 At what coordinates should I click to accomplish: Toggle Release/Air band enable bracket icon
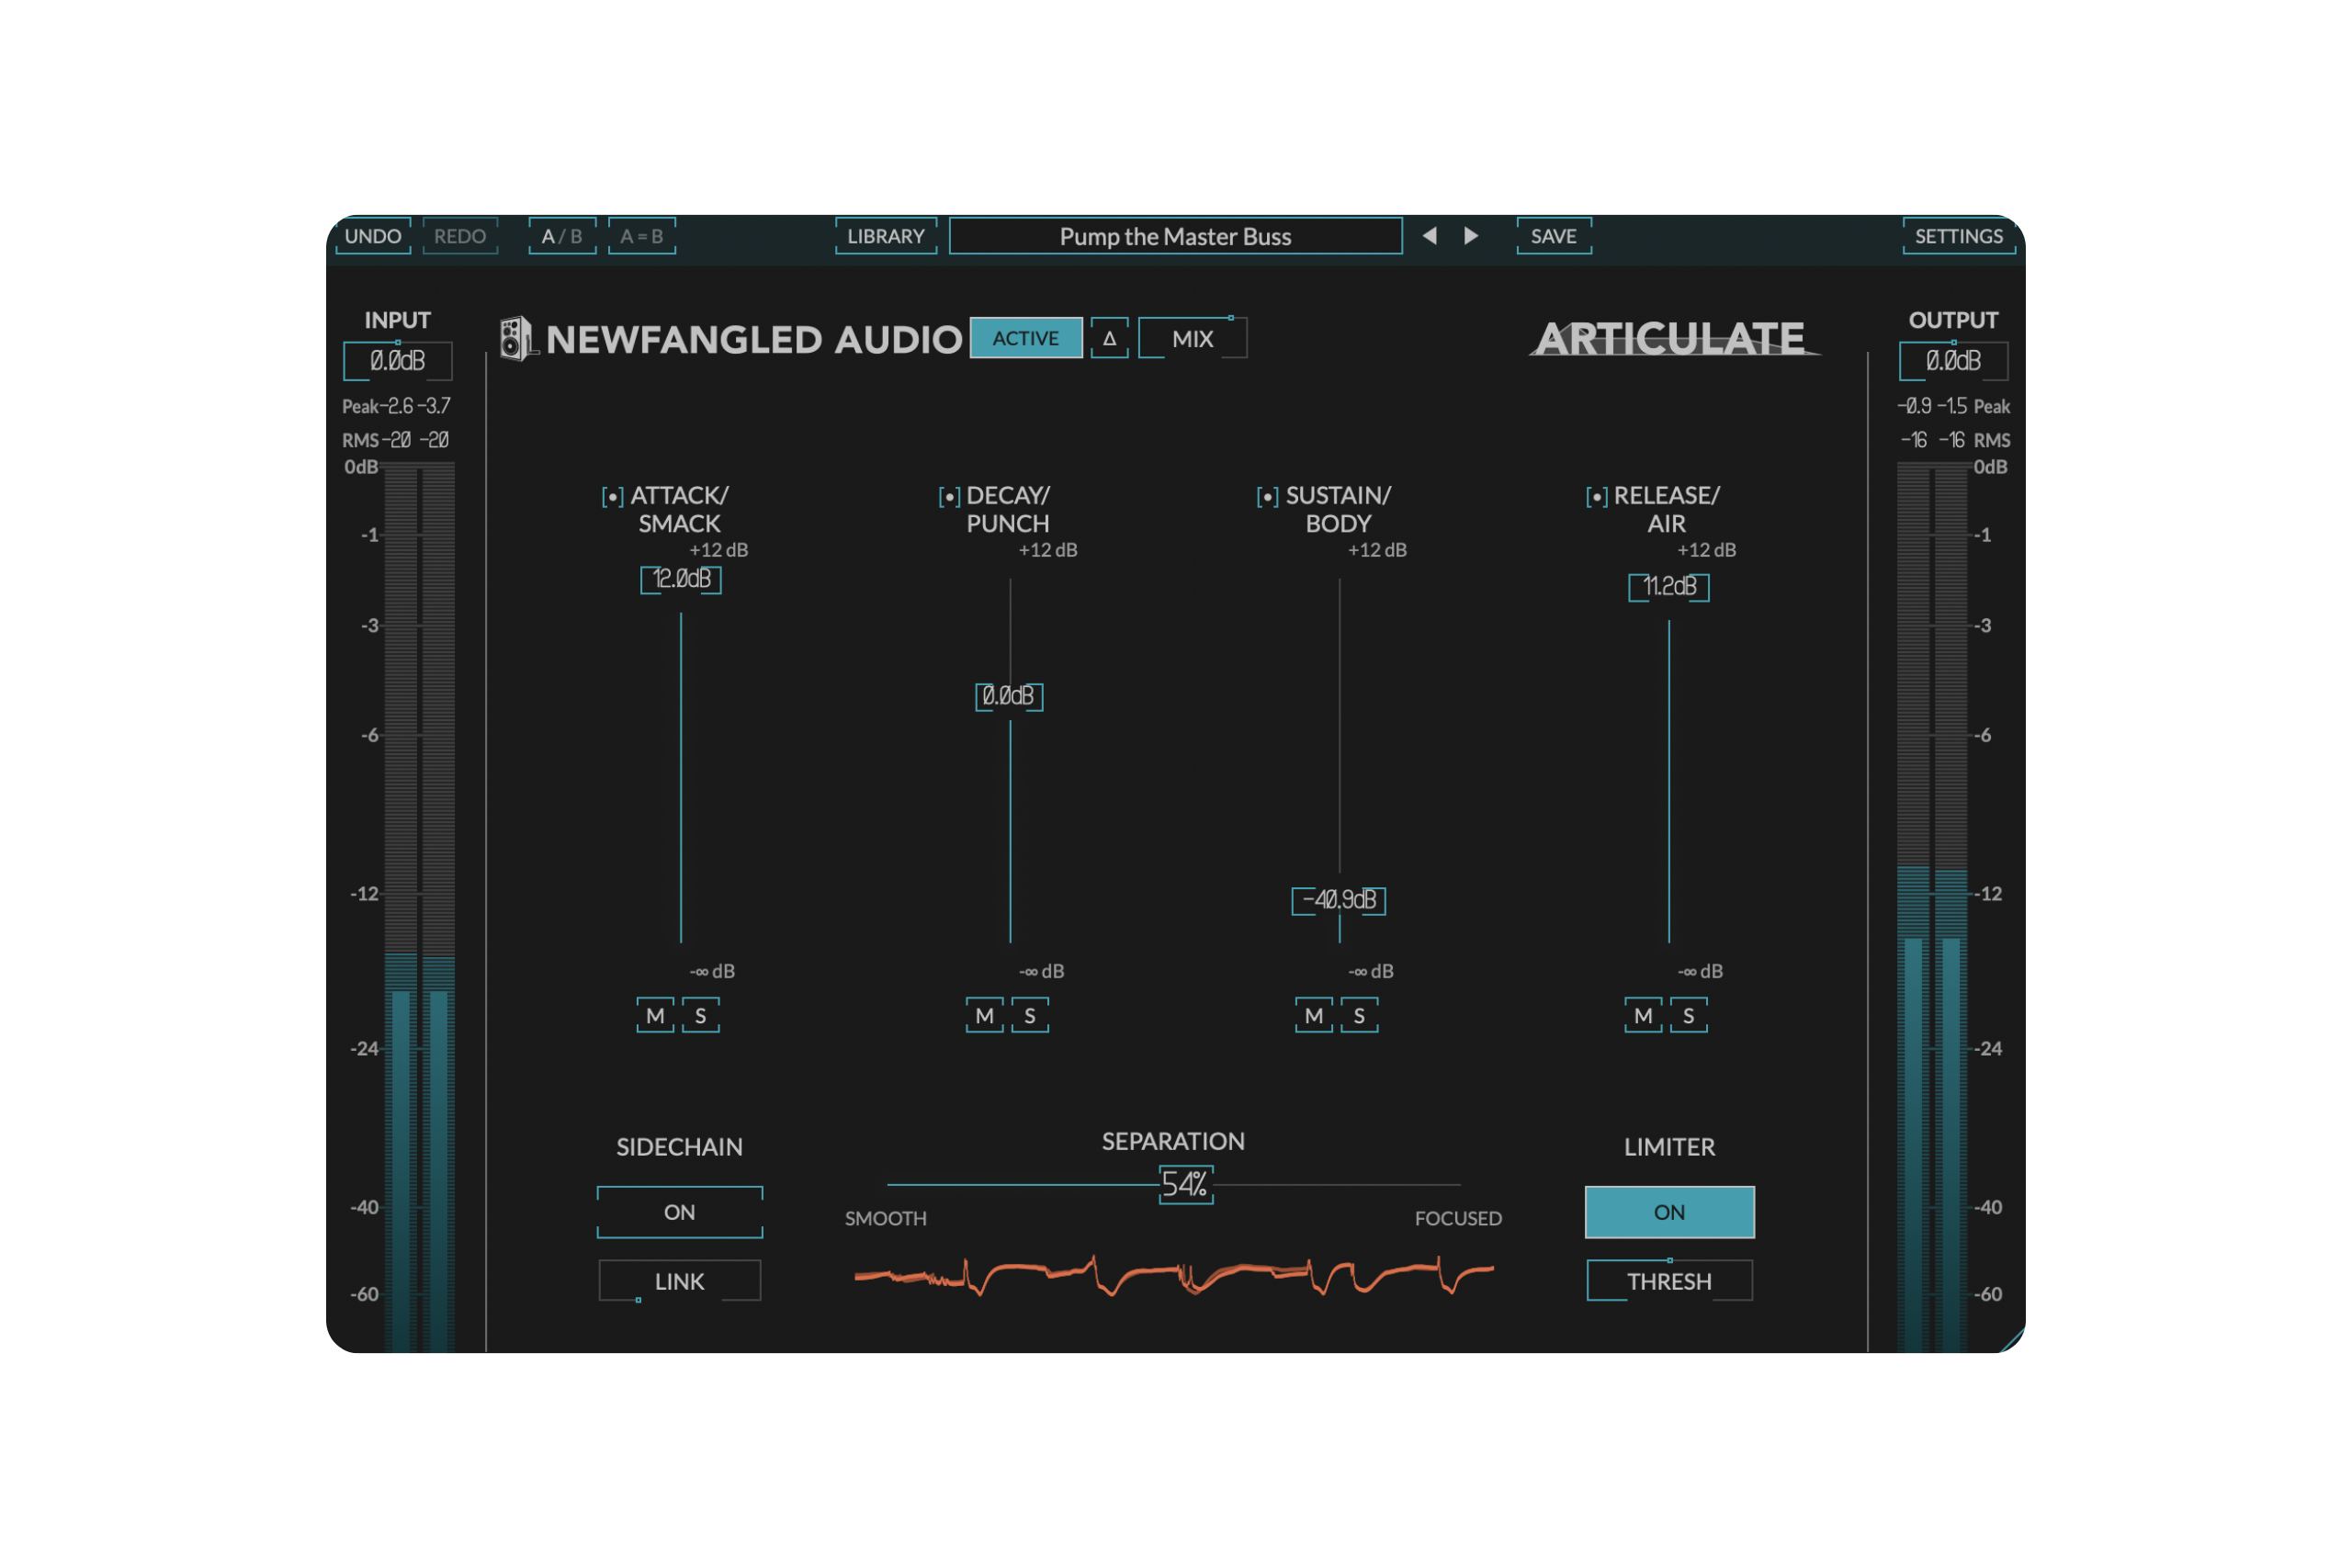coord(1597,497)
